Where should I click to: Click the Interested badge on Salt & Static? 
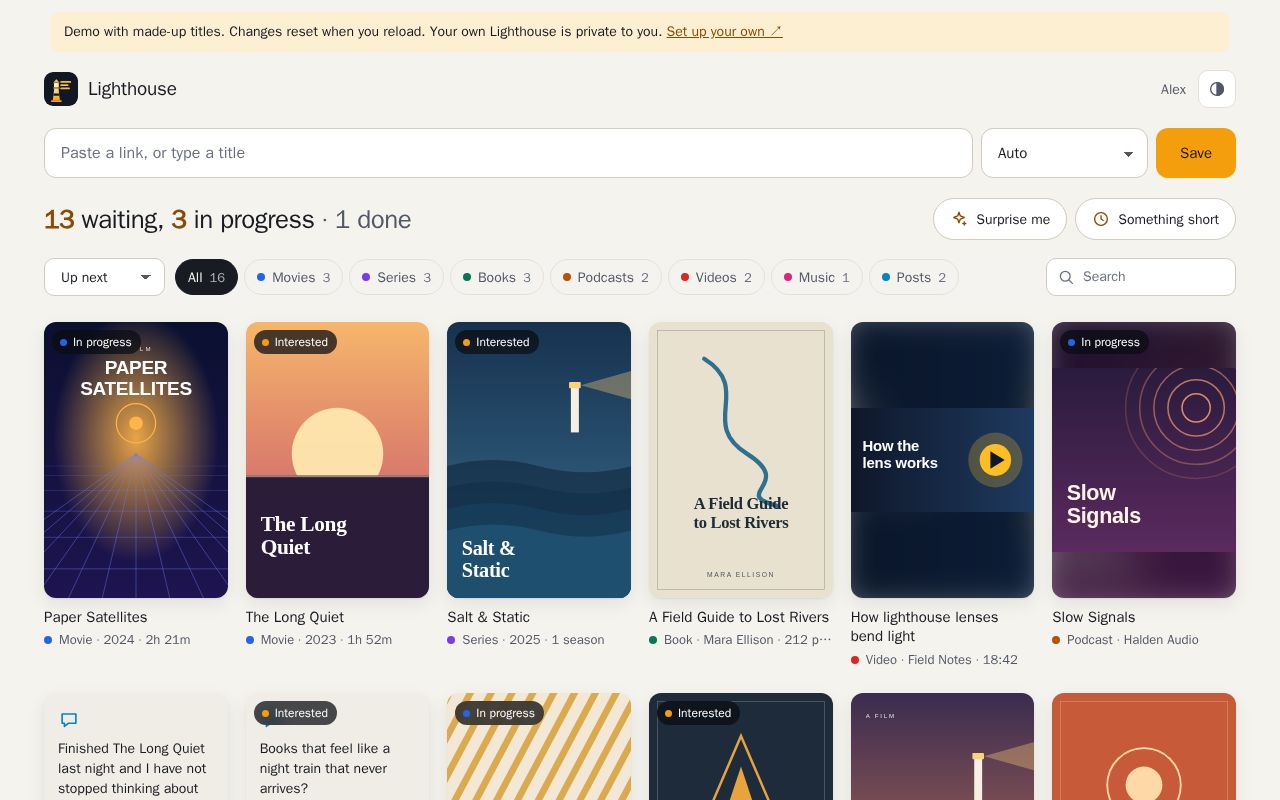497,342
